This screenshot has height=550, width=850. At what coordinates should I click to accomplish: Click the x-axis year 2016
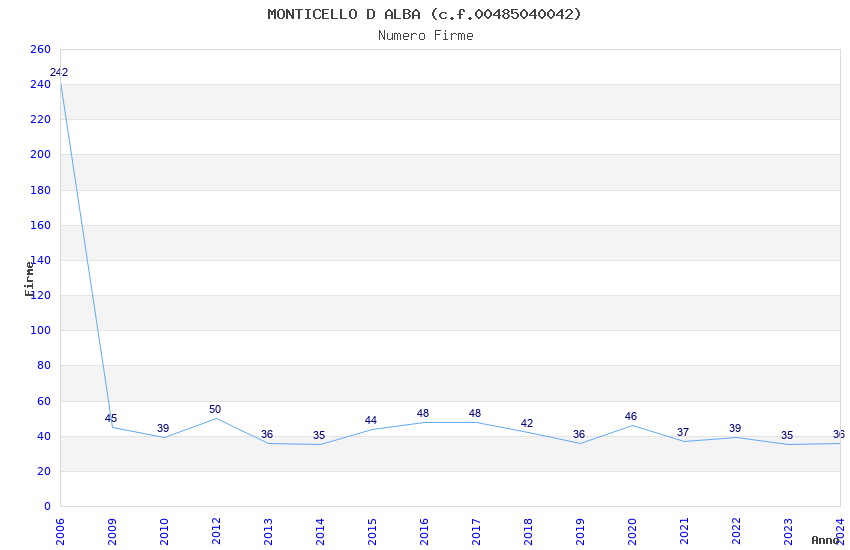[424, 532]
